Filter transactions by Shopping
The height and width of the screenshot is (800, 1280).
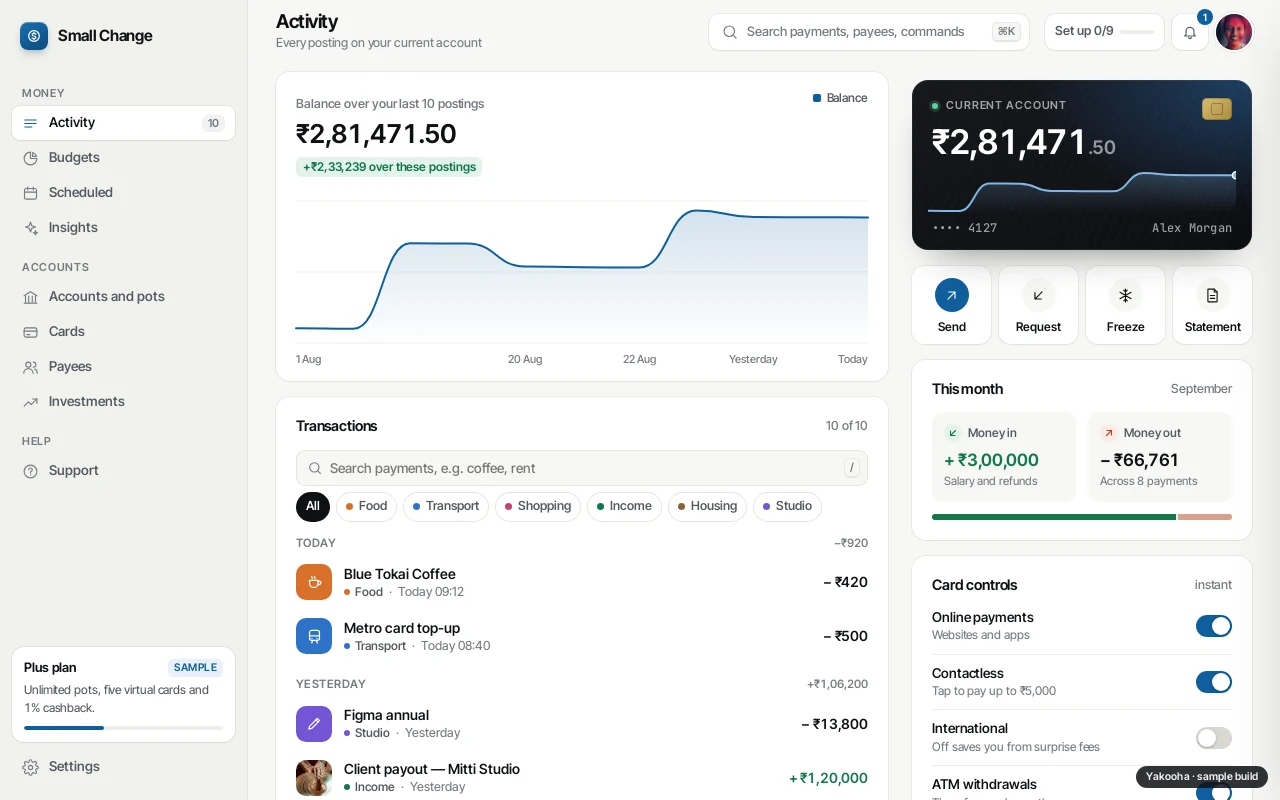click(x=538, y=507)
